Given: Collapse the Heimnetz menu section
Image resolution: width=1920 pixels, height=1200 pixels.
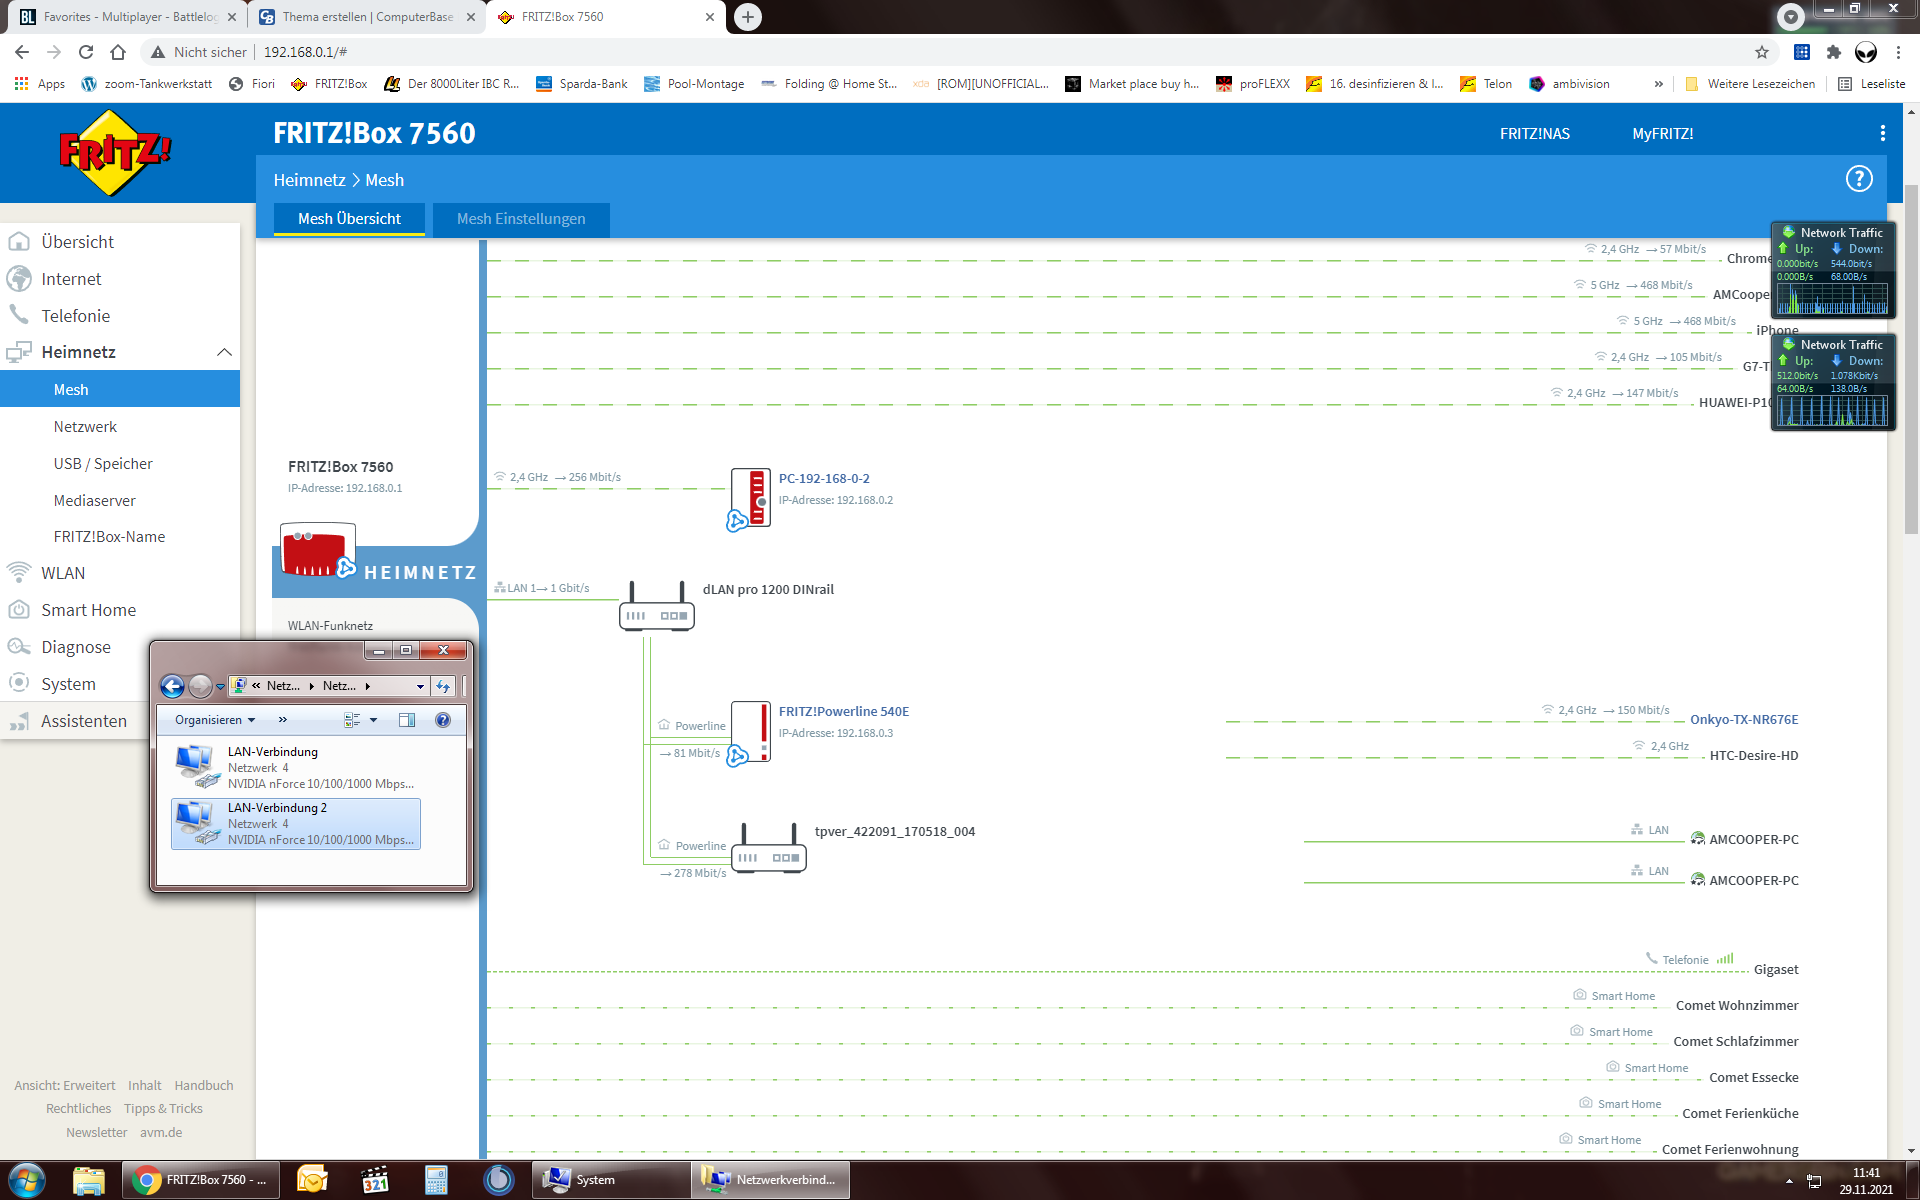Looking at the screenshot, I should 224,352.
